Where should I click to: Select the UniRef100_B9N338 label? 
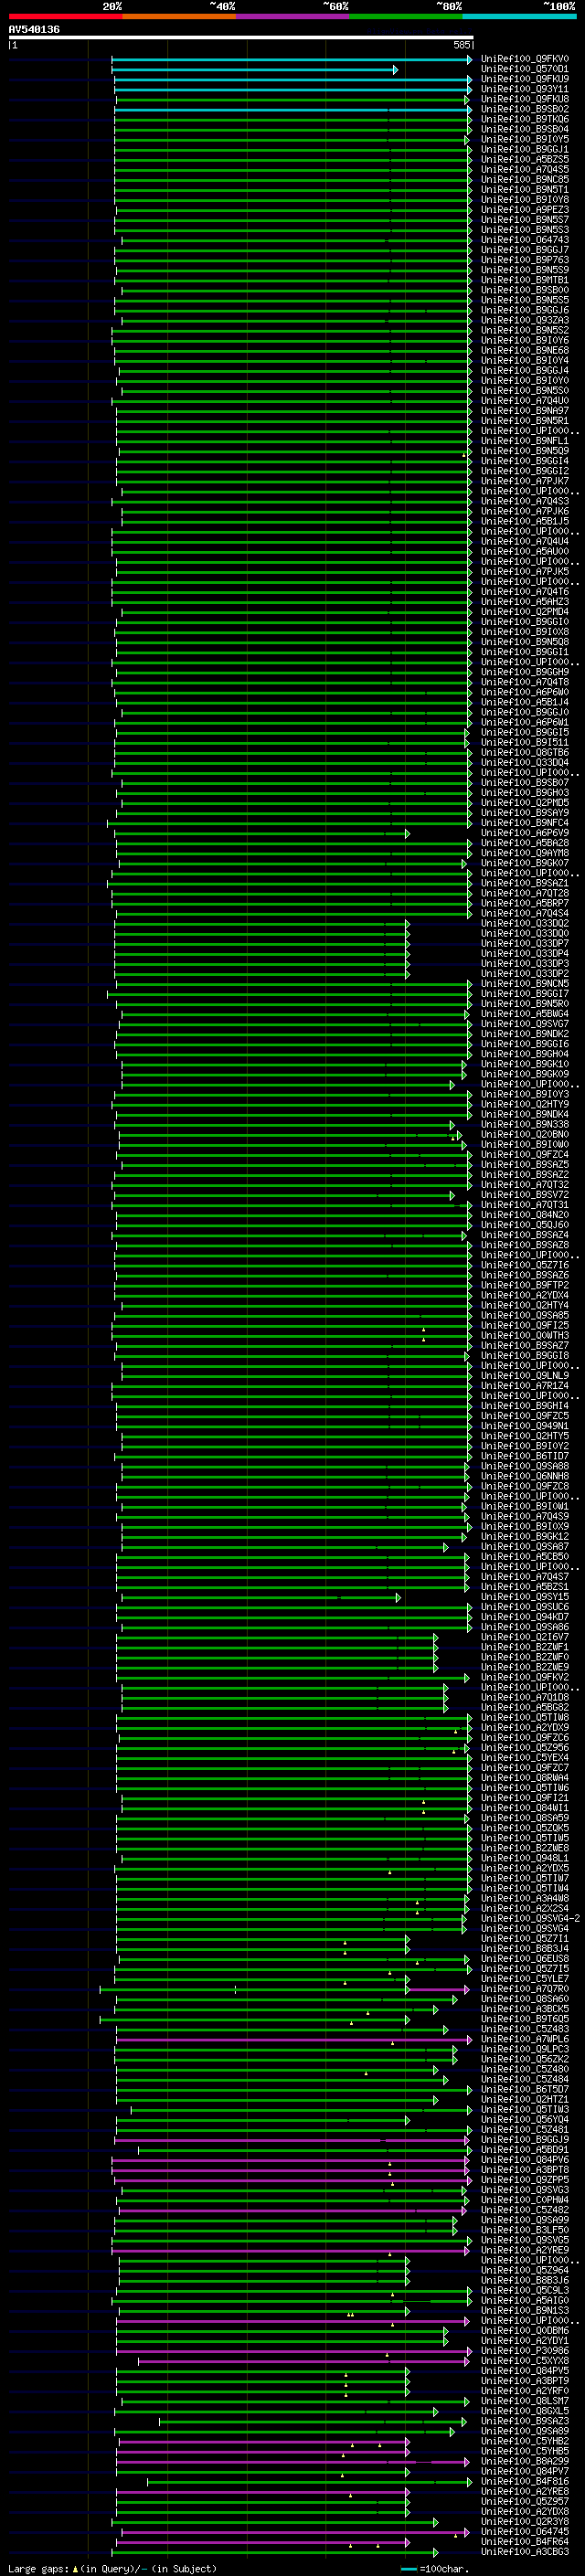tap(525, 1124)
